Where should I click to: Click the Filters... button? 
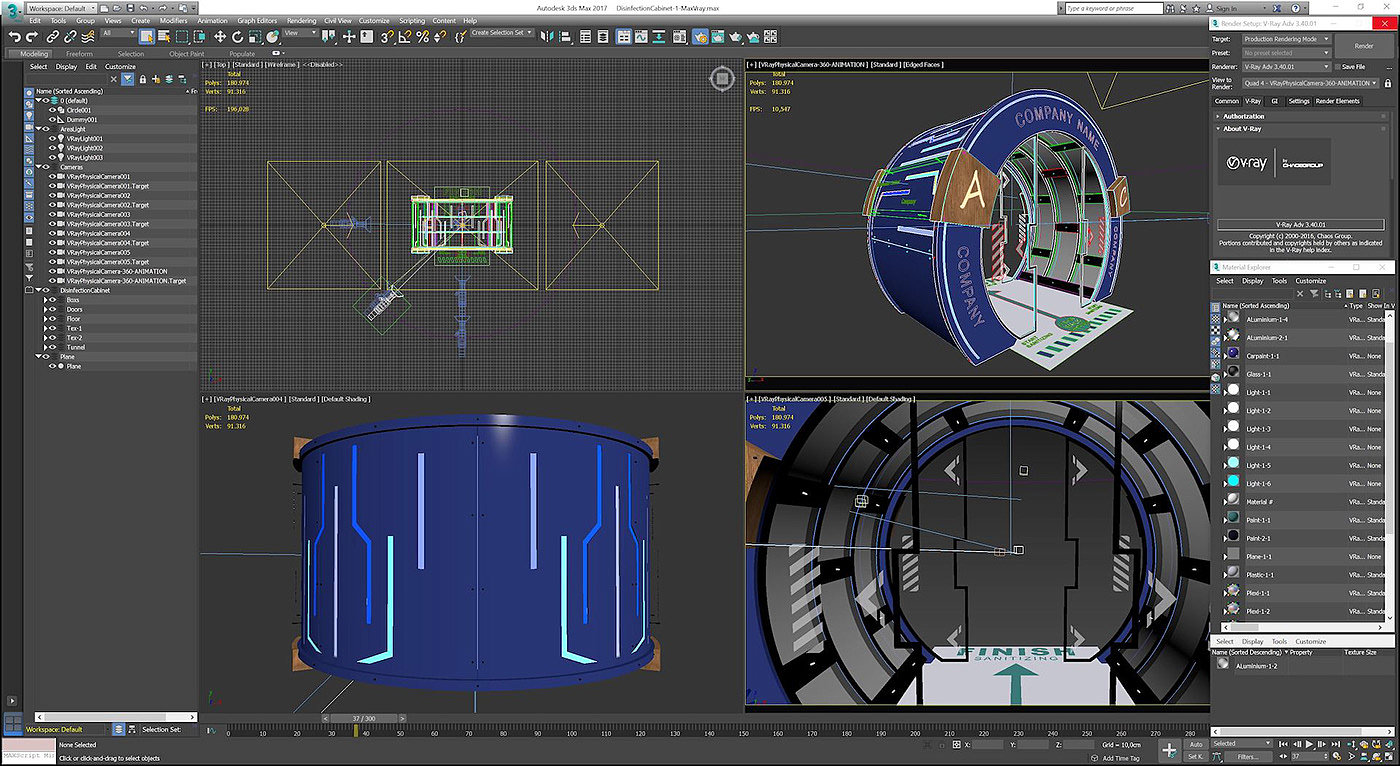[x=1247, y=757]
